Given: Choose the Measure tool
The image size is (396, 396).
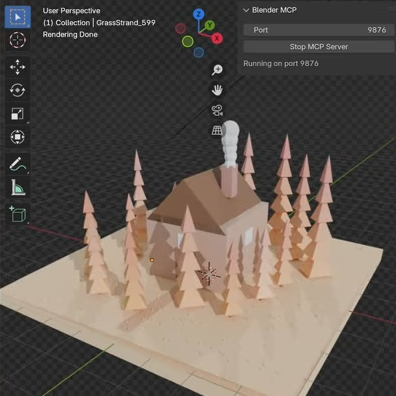Looking at the screenshot, I should point(17,188).
